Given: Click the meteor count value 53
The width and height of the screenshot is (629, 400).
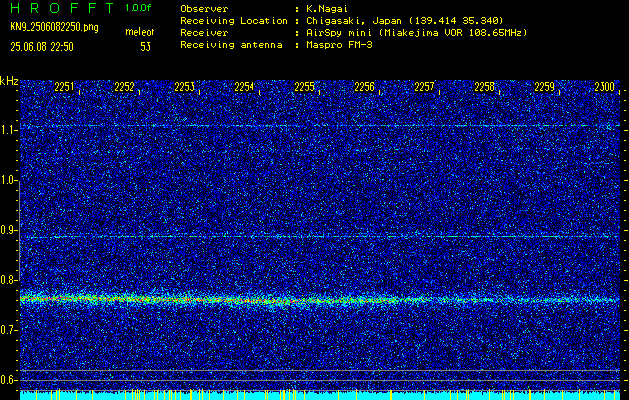Looking at the screenshot, I should coord(145,47).
